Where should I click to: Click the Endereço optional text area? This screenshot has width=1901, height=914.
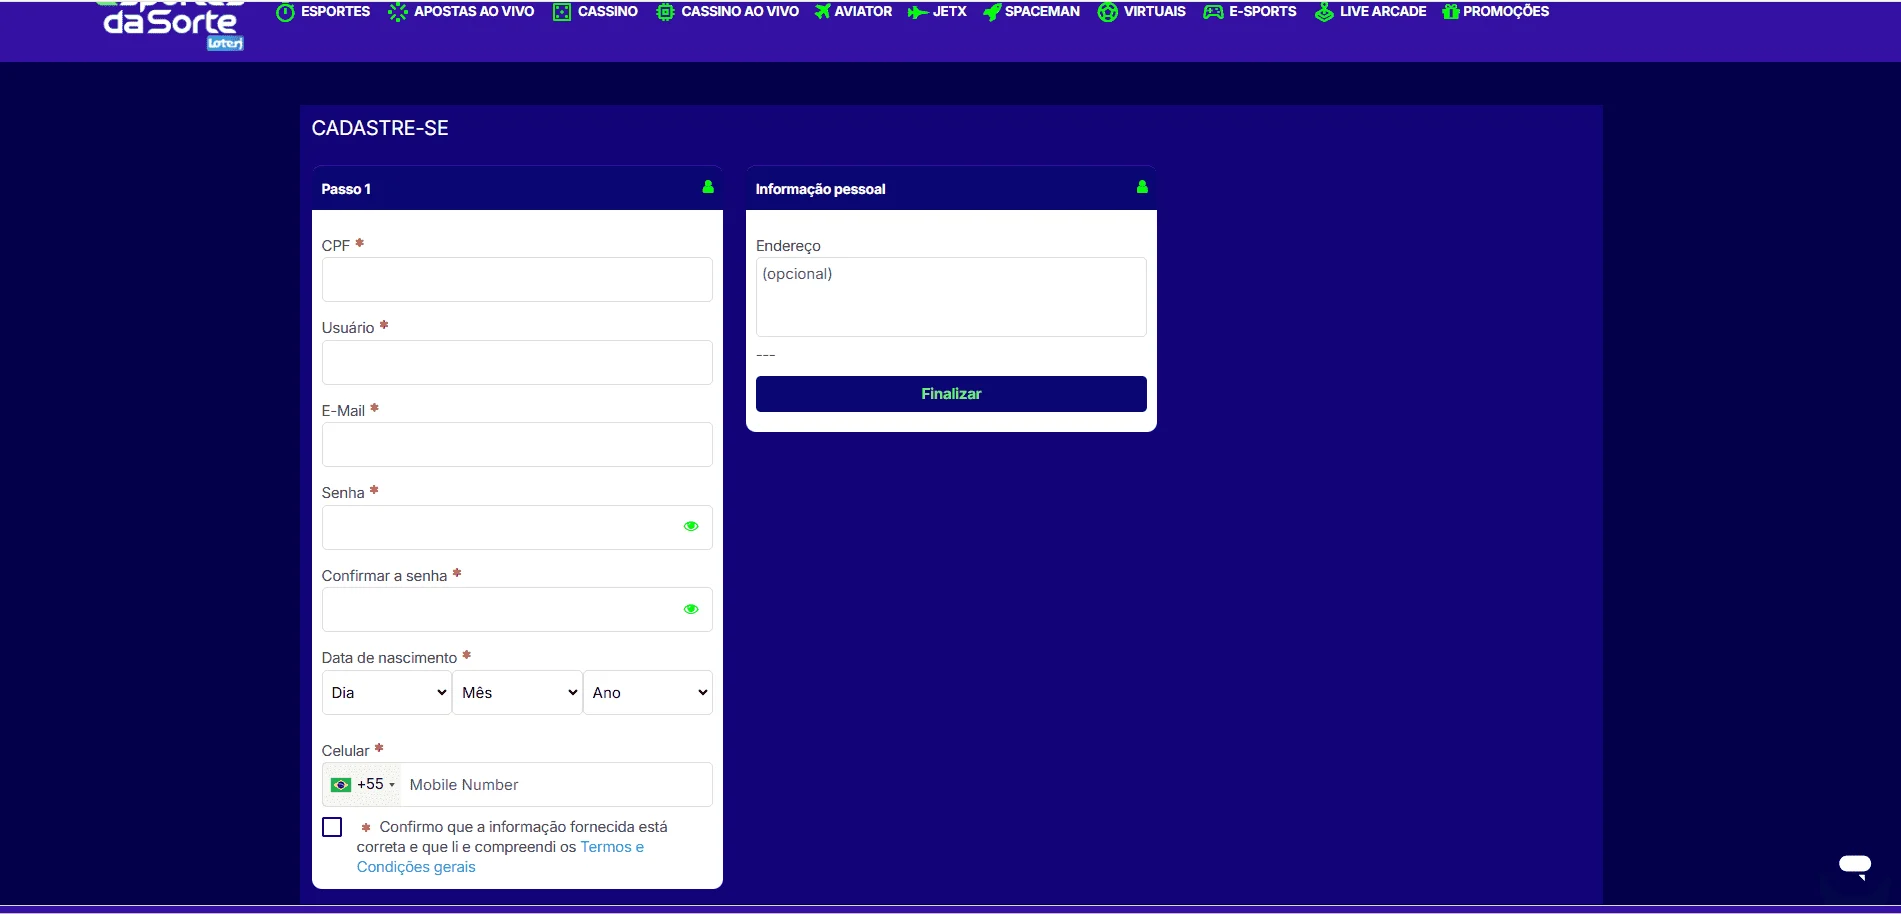[951, 297]
